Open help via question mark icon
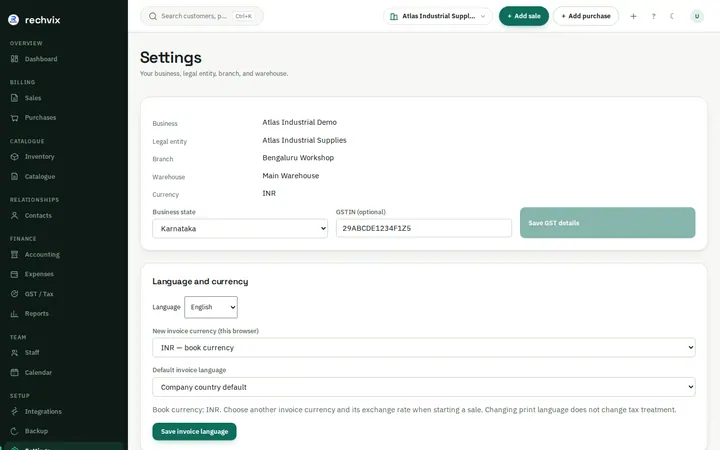720x450 pixels. (x=653, y=16)
